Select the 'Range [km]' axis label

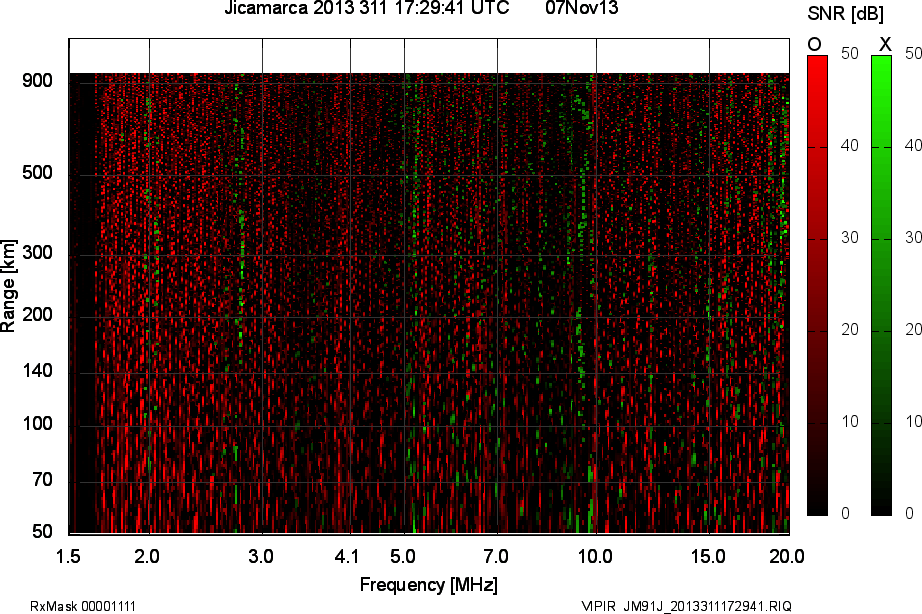pos(9,292)
